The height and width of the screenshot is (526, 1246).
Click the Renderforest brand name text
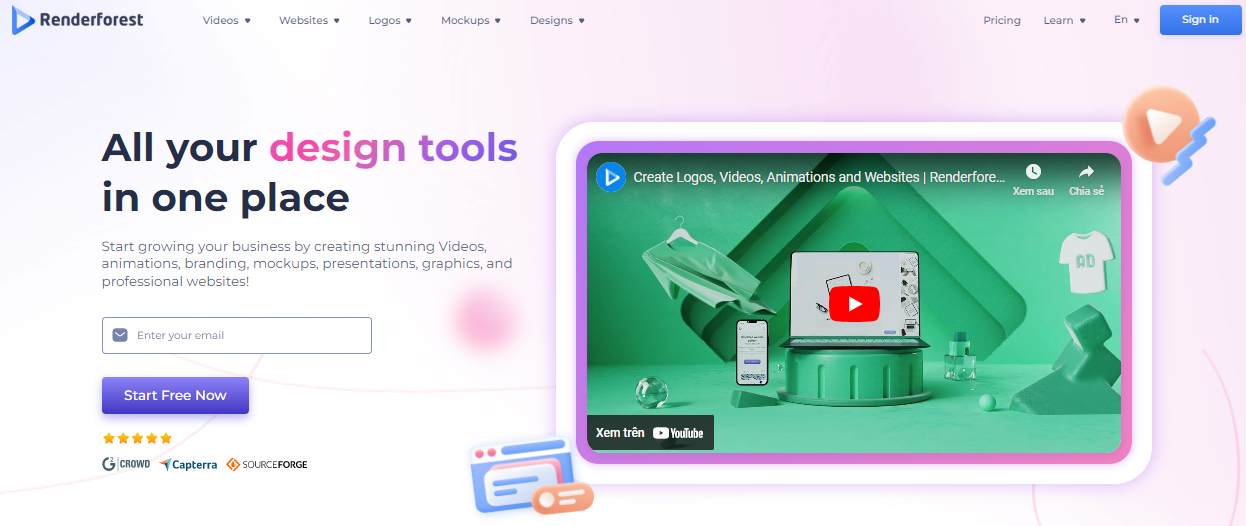[x=91, y=20]
